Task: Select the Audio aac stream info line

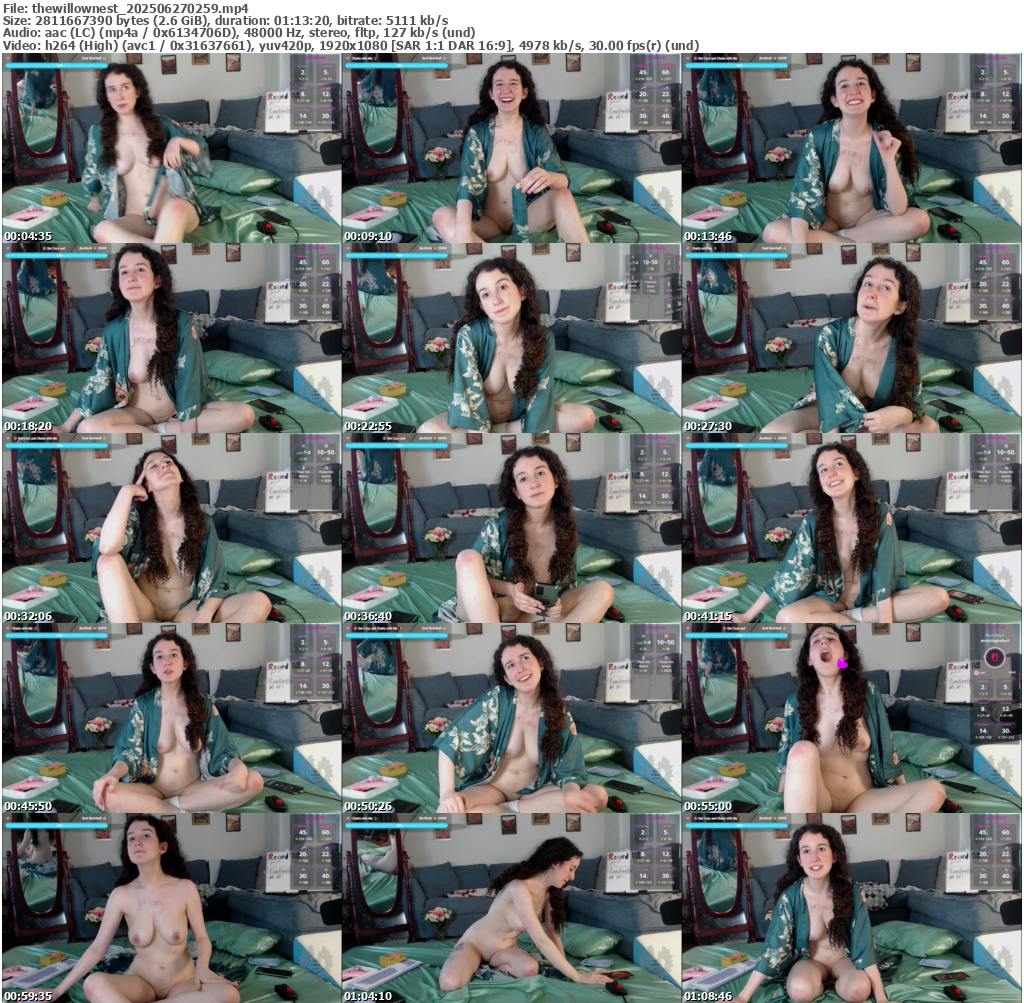Action: pos(239,33)
